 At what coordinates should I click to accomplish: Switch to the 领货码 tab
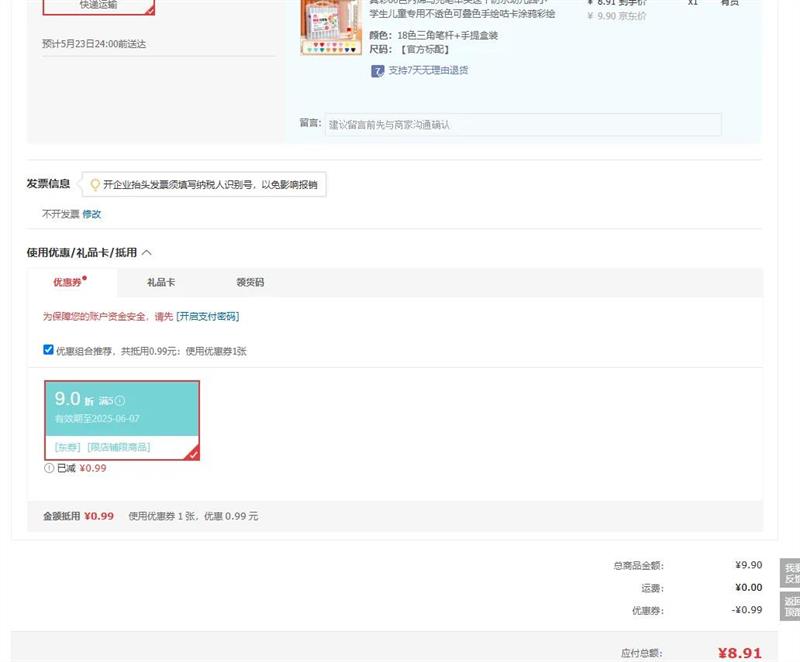(250, 283)
